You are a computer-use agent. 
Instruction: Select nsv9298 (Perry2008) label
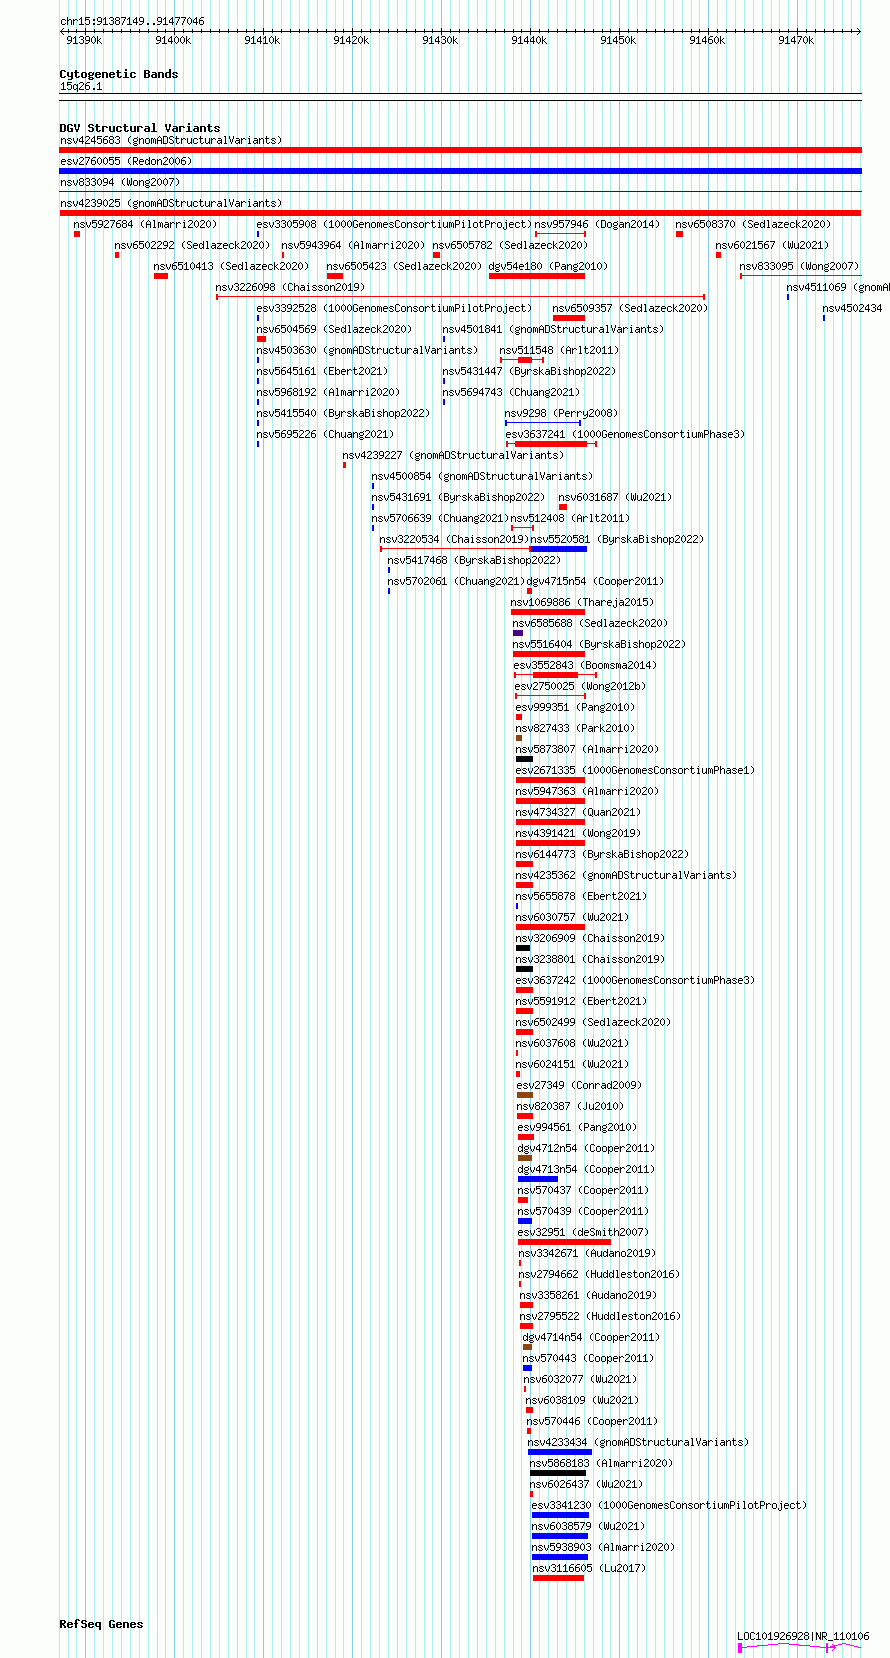point(561,413)
